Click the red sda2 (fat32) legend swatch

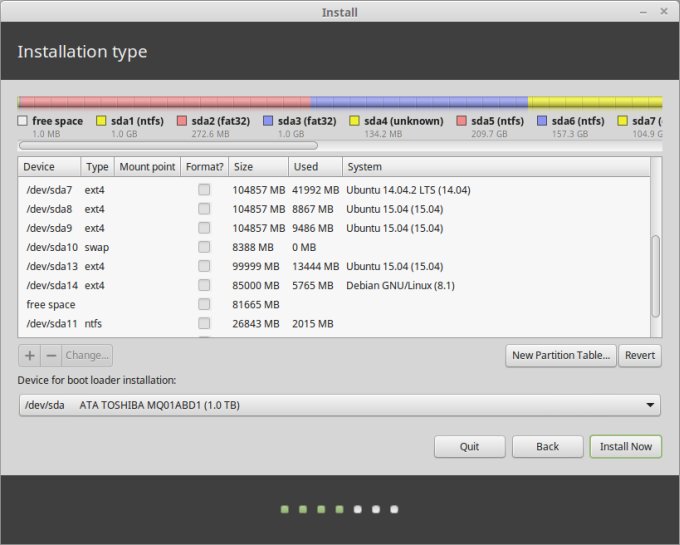coord(182,121)
